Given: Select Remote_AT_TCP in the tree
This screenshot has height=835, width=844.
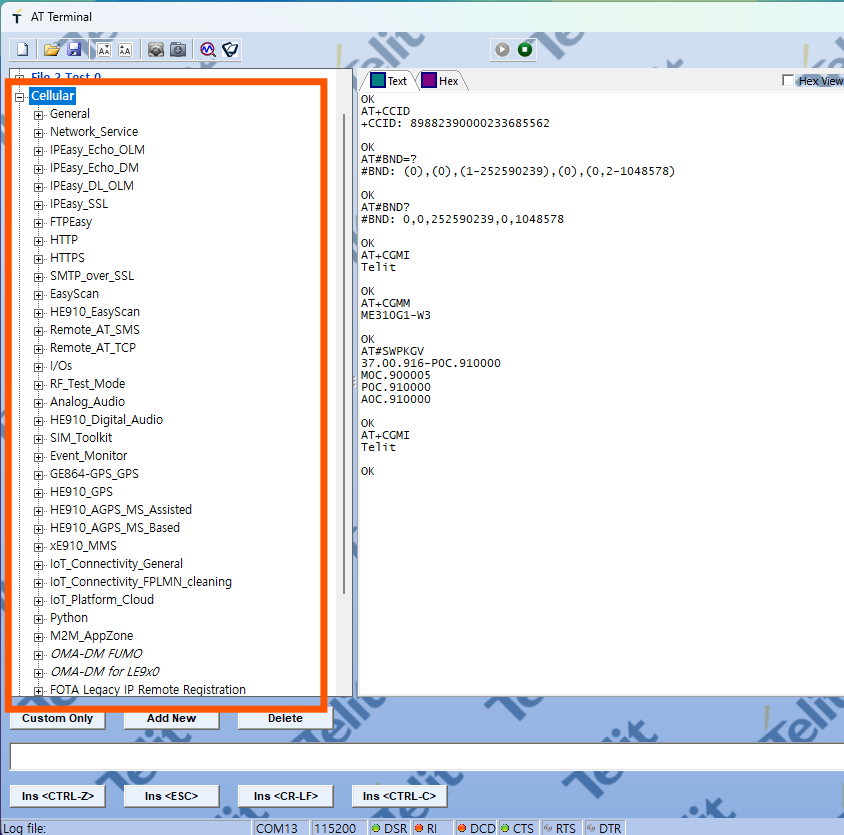Looking at the screenshot, I should (93, 348).
